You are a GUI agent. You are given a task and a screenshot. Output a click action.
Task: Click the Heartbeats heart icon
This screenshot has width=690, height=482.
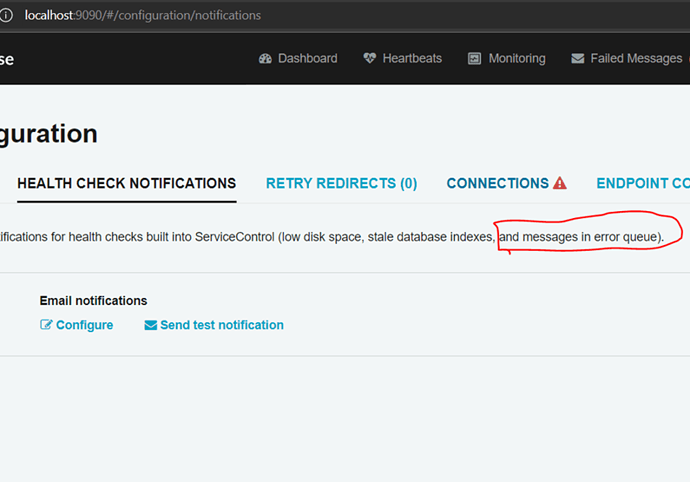click(x=369, y=58)
